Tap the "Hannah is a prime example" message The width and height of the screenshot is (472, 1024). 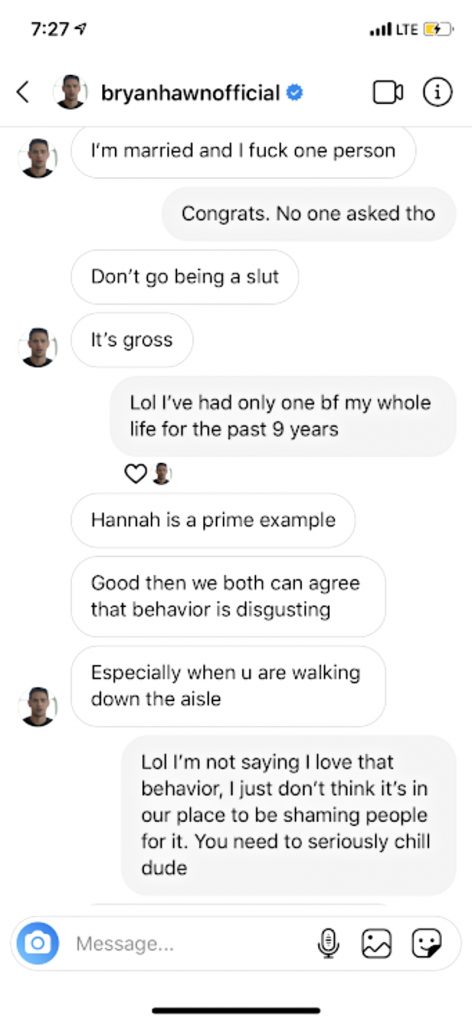click(213, 520)
